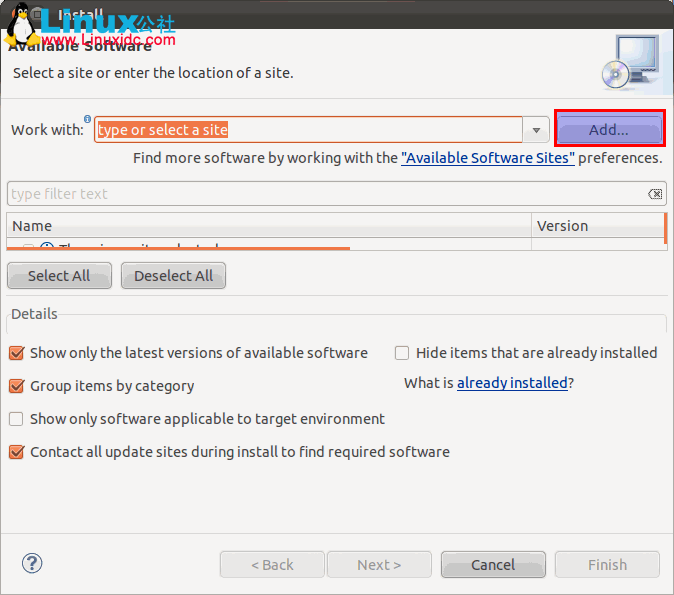Disable Show only the latest versions checkbox

[16, 353]
